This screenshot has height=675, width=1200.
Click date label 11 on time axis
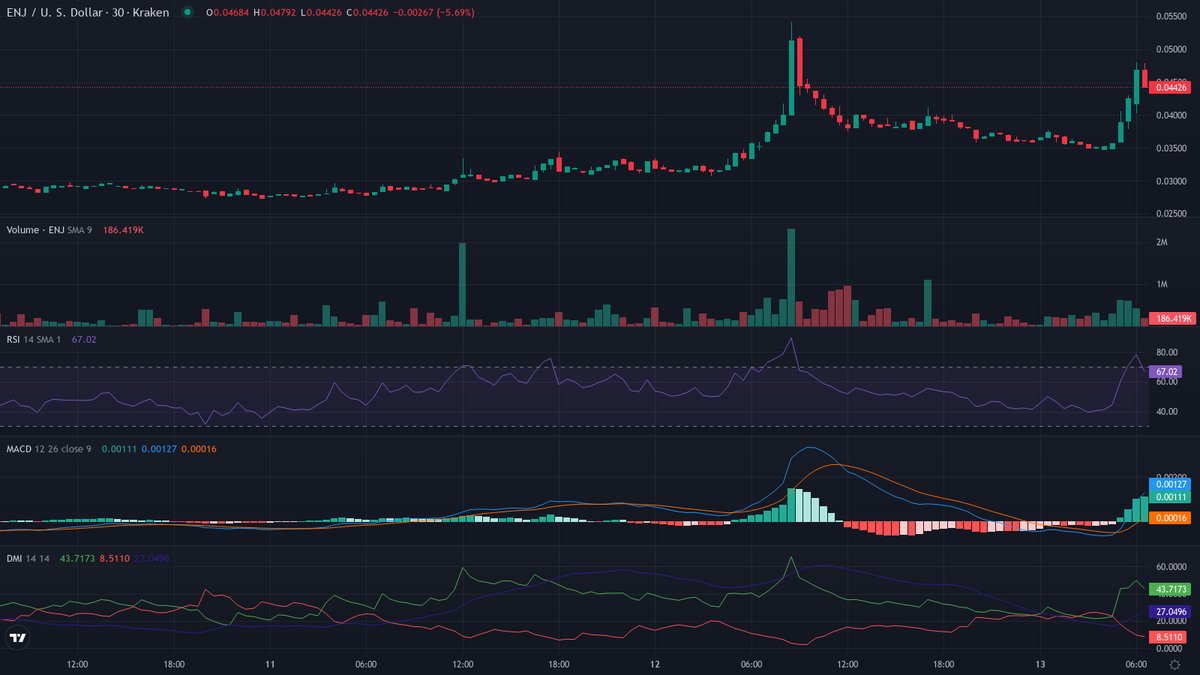coord(271,664)
